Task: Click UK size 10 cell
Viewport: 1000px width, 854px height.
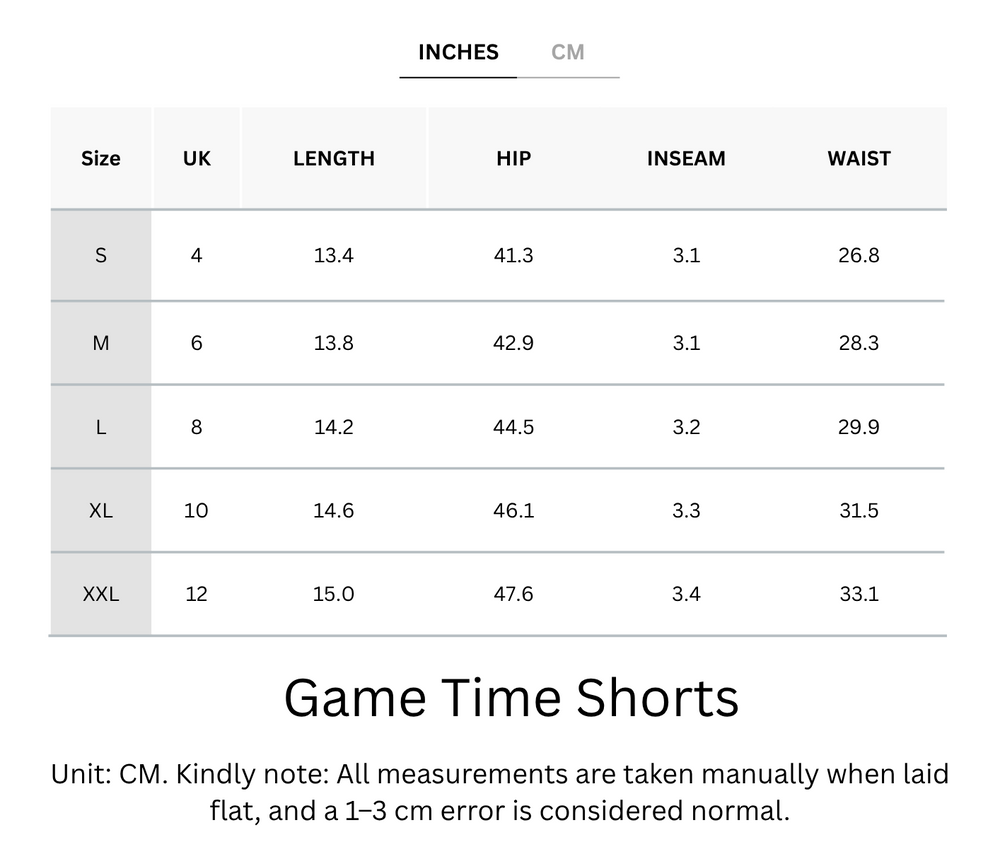Action: click(x=196, y=510)
